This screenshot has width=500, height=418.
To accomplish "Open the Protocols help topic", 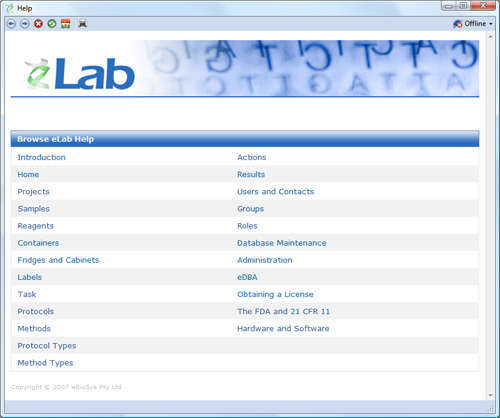I will coord(35,311).
